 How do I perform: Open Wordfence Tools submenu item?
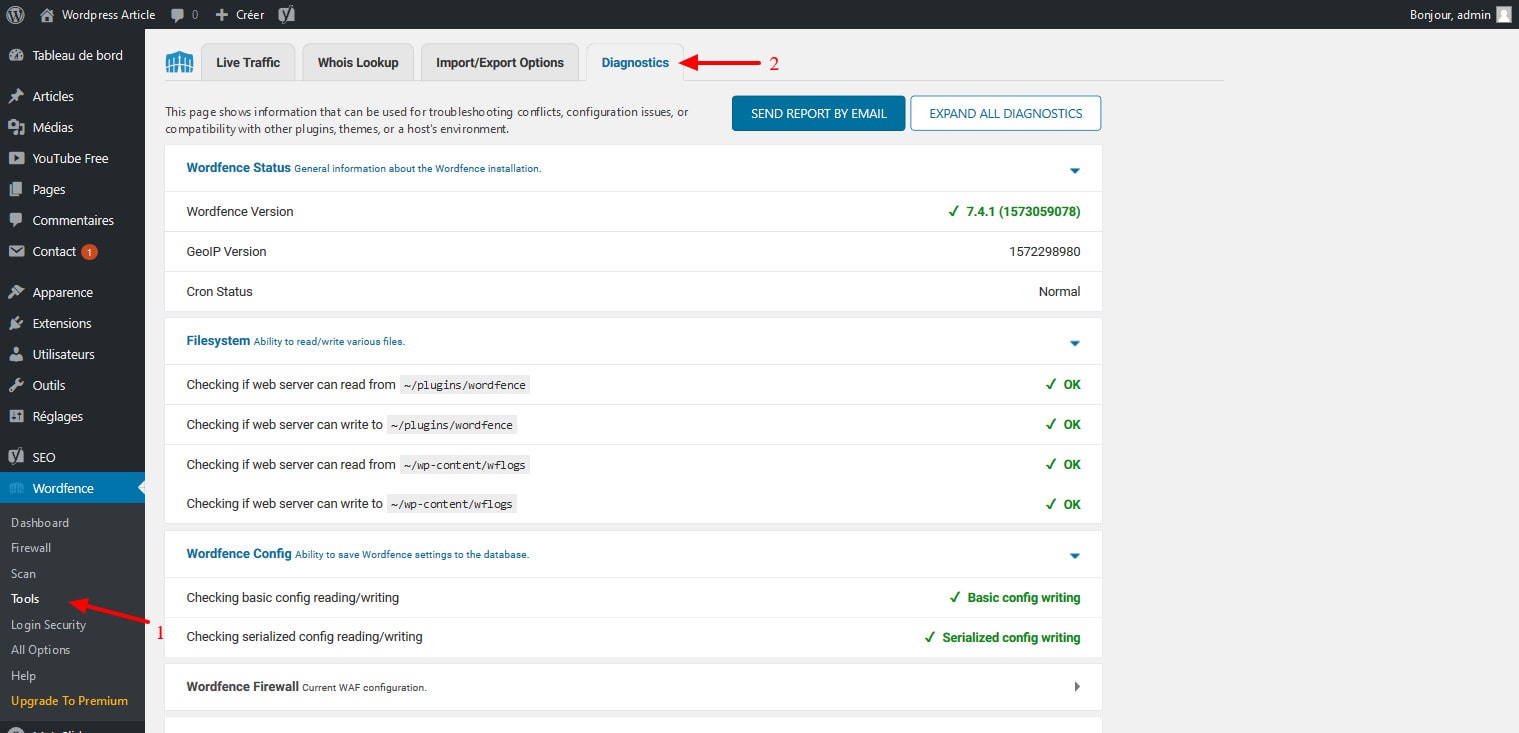25,599
